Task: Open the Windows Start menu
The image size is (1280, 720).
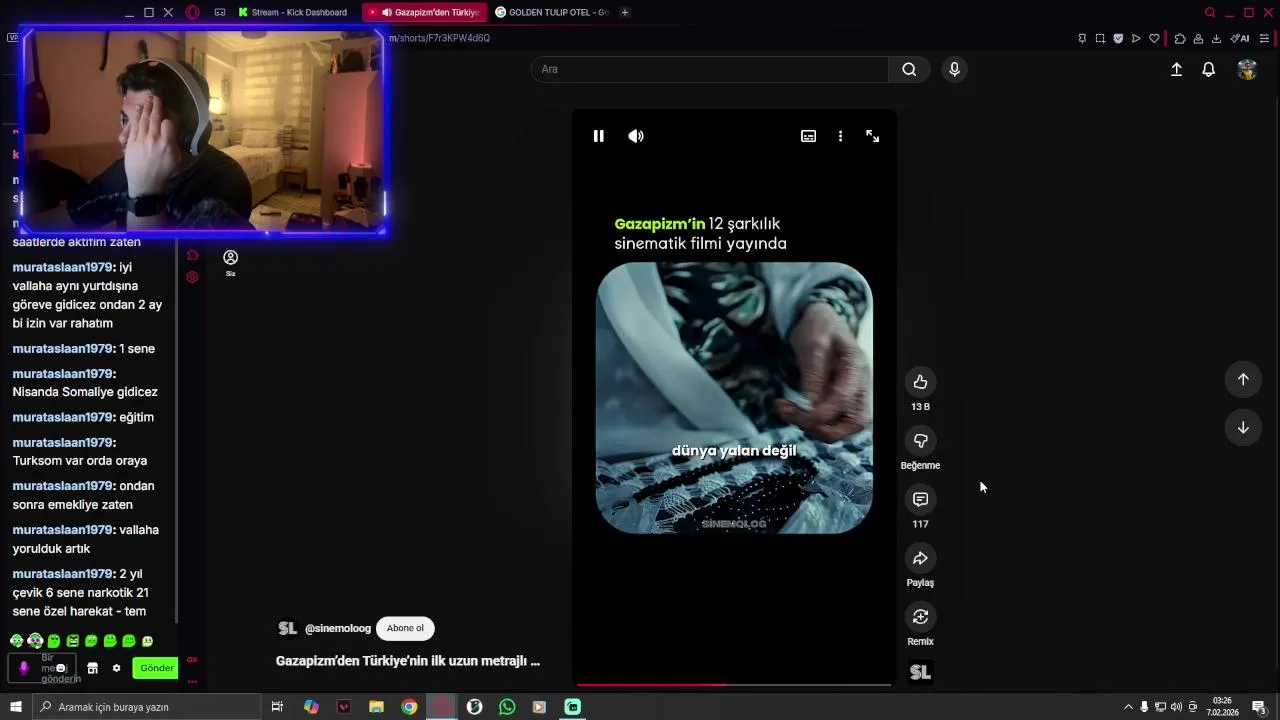Action: pos(16,707)
